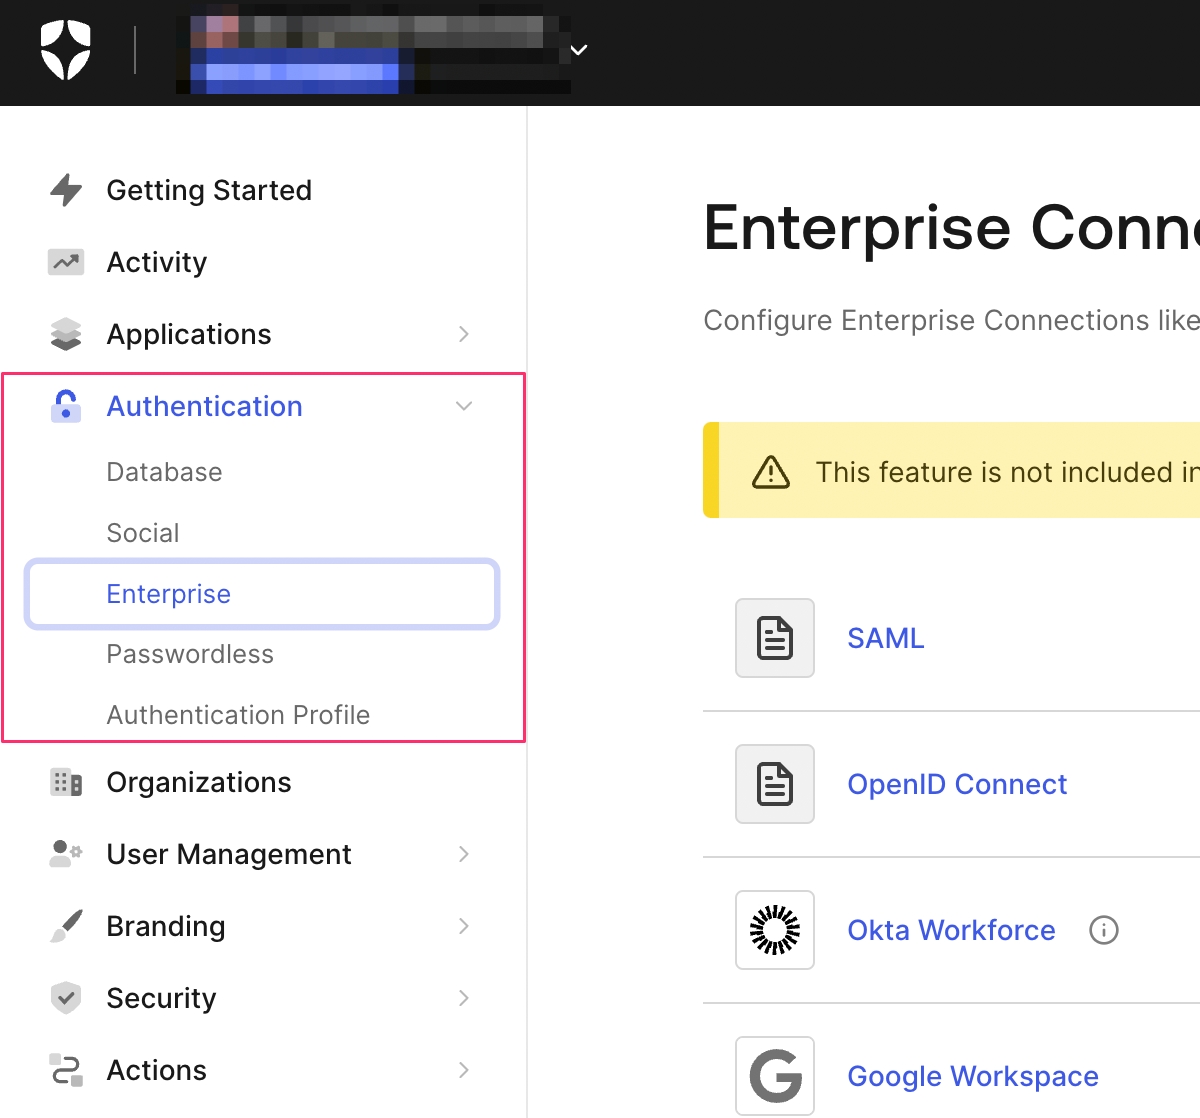Select Database under Authentication

pyautogui.click(x=165, y=472)
